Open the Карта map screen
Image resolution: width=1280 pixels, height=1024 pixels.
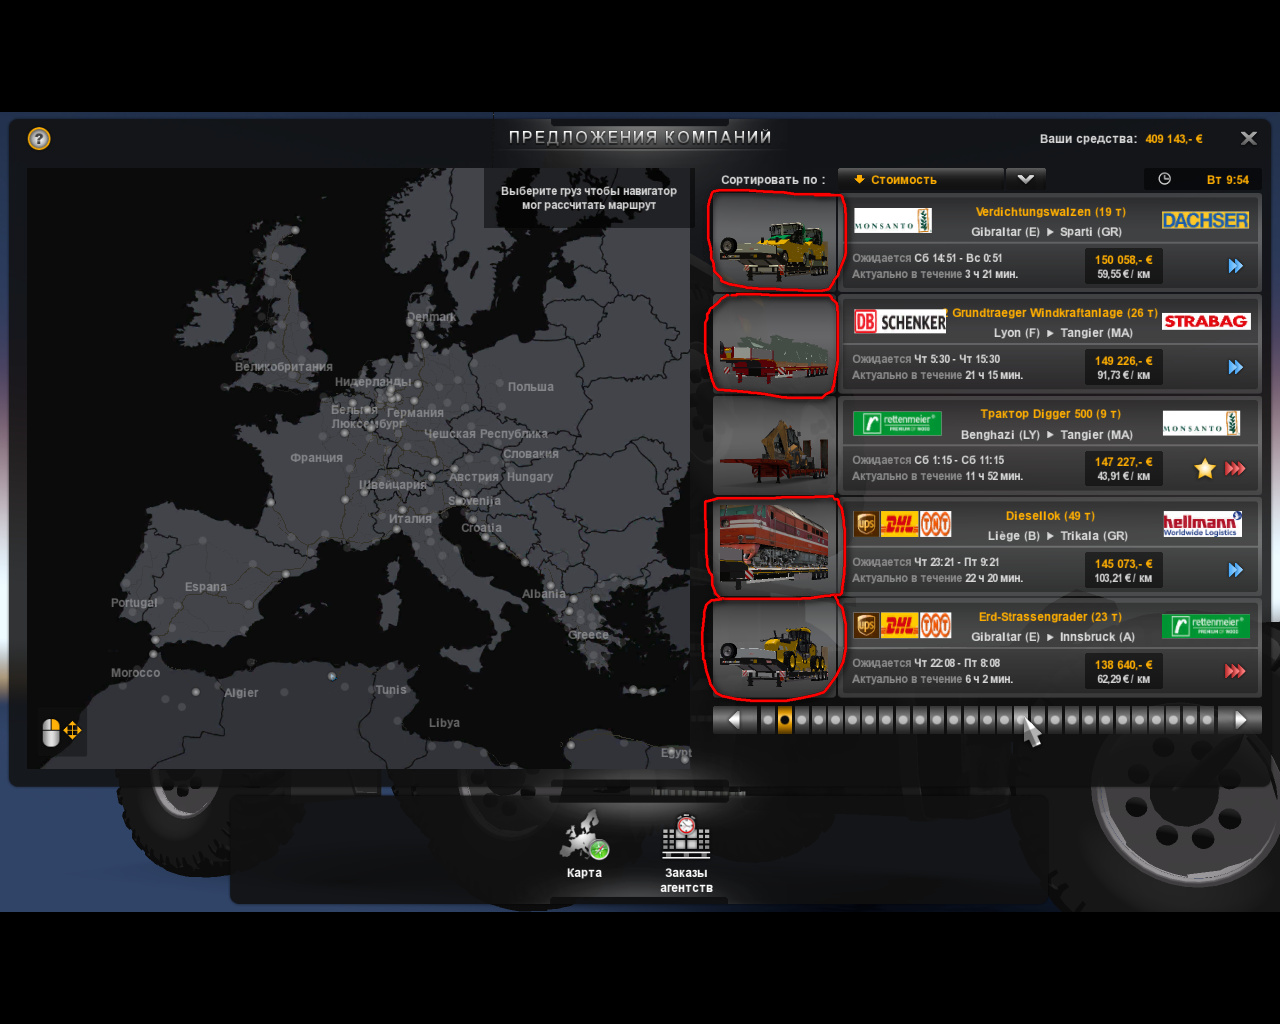pos(585,845)
